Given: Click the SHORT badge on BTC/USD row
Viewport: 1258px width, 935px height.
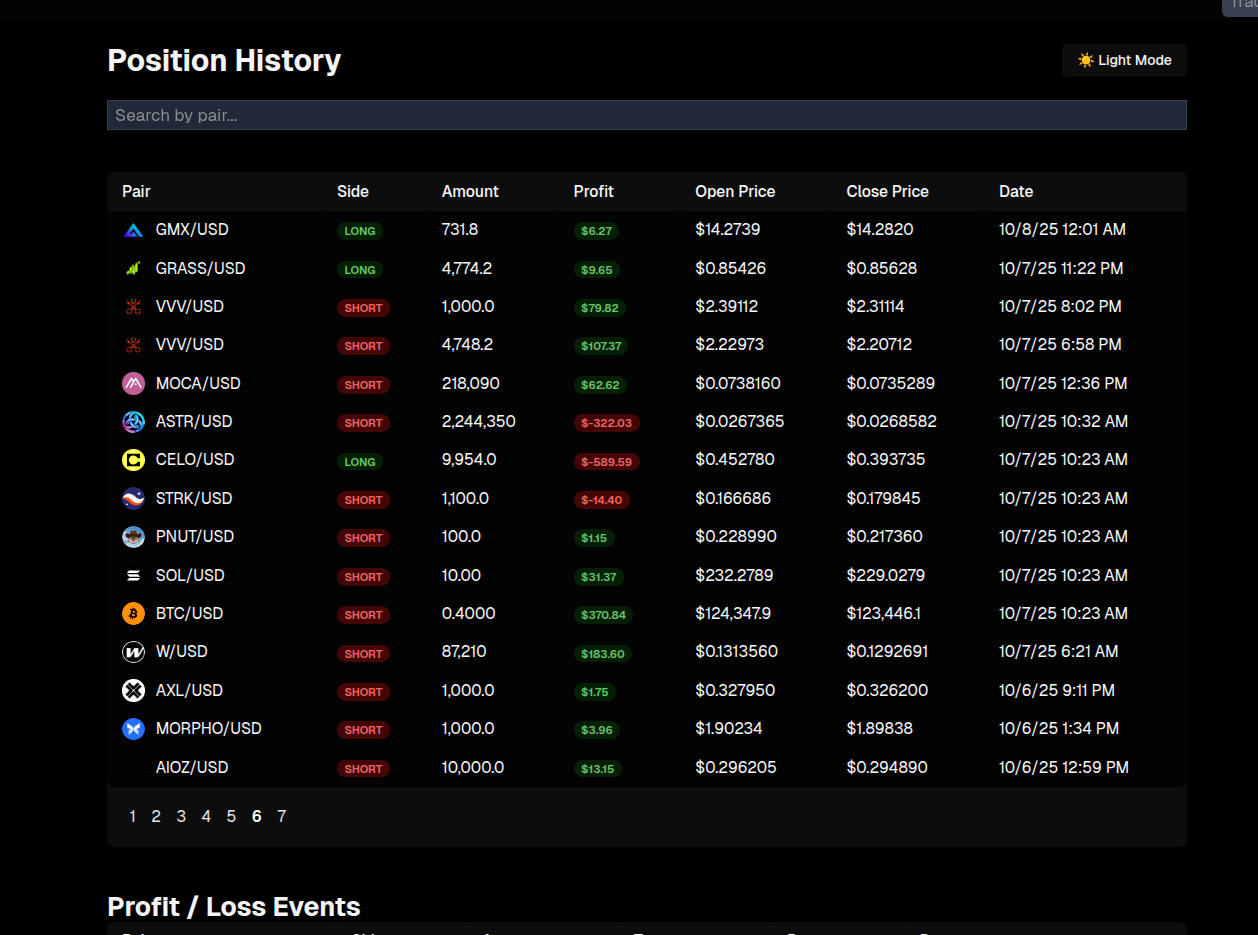Looking at the screenshot, I should 363,615.
